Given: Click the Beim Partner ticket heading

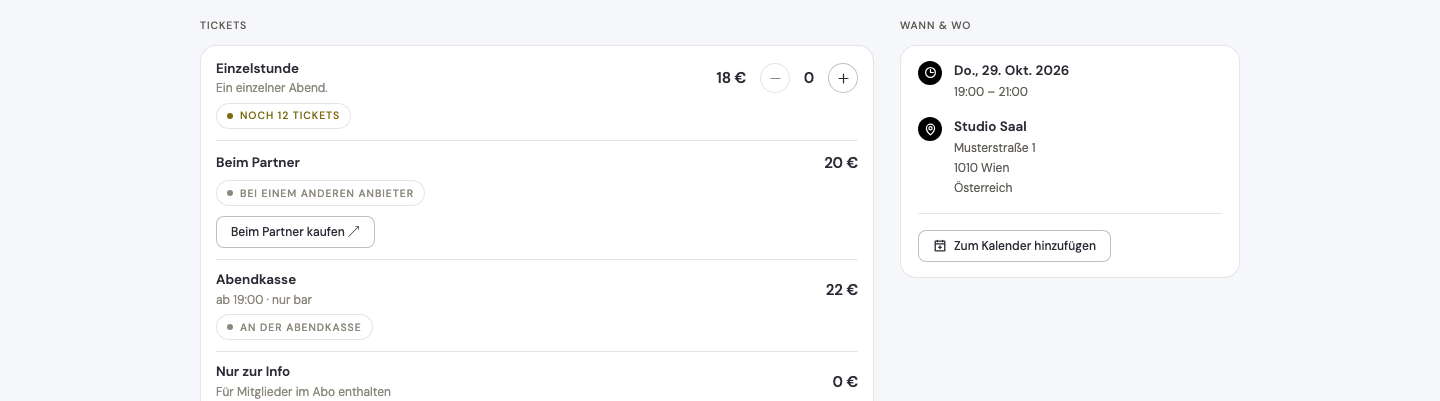Looking at the screenshot, I should pos(258,162).
